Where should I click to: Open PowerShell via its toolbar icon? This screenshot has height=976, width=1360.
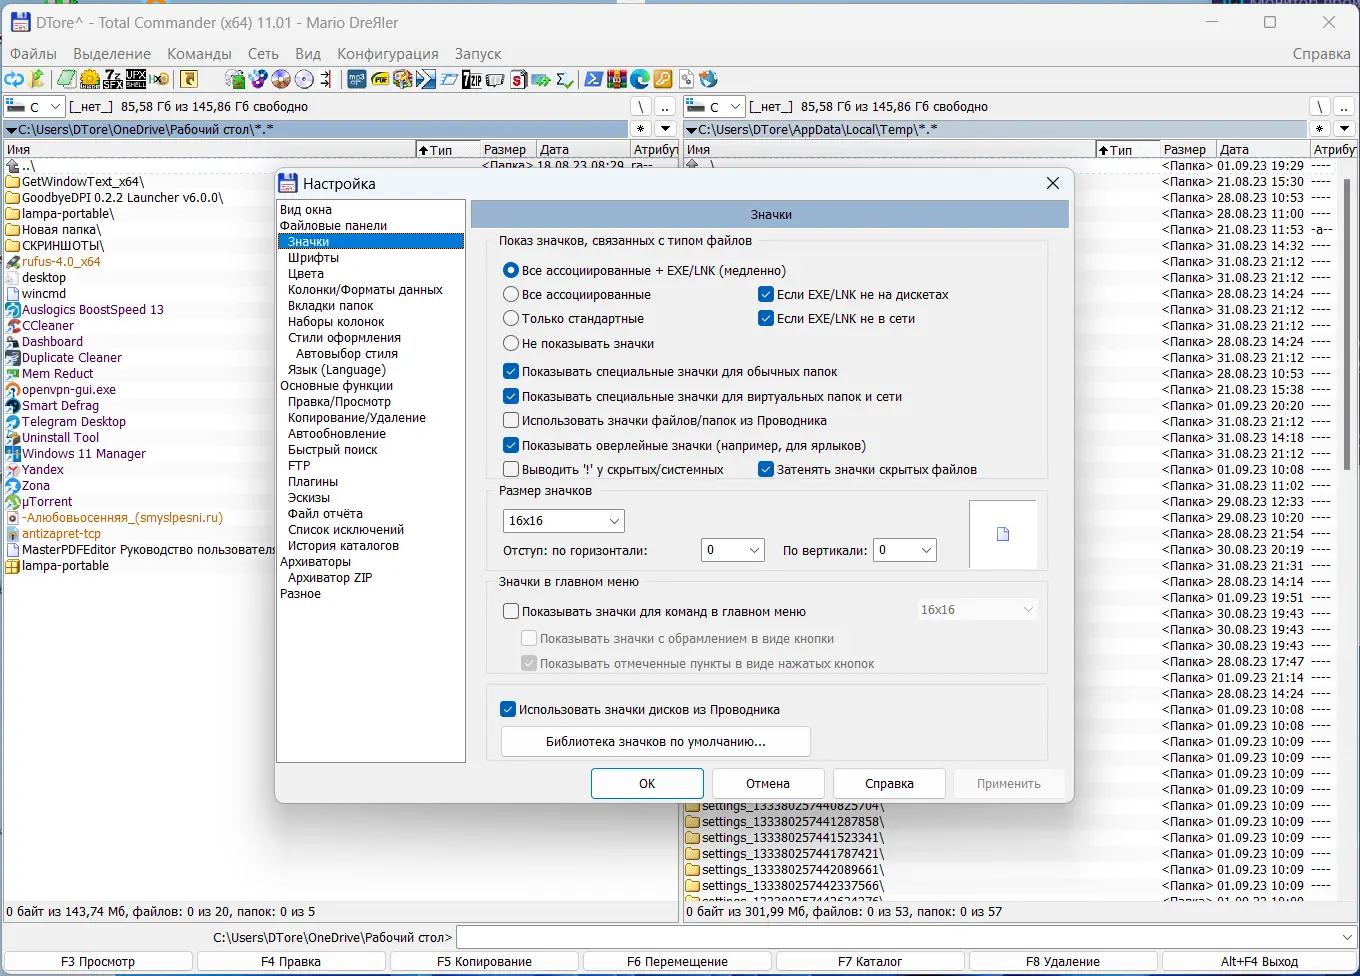(592, 79)
